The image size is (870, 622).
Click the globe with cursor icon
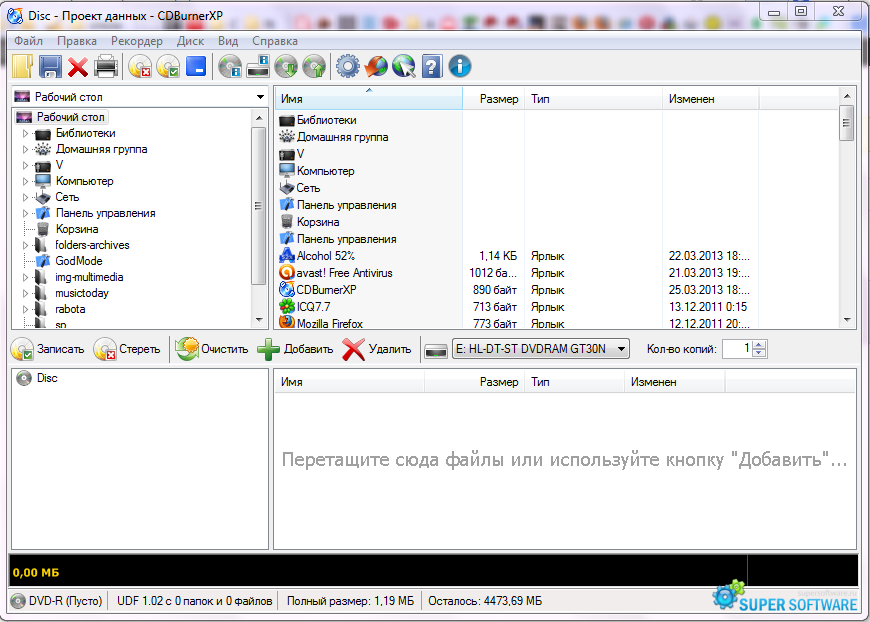404,66
